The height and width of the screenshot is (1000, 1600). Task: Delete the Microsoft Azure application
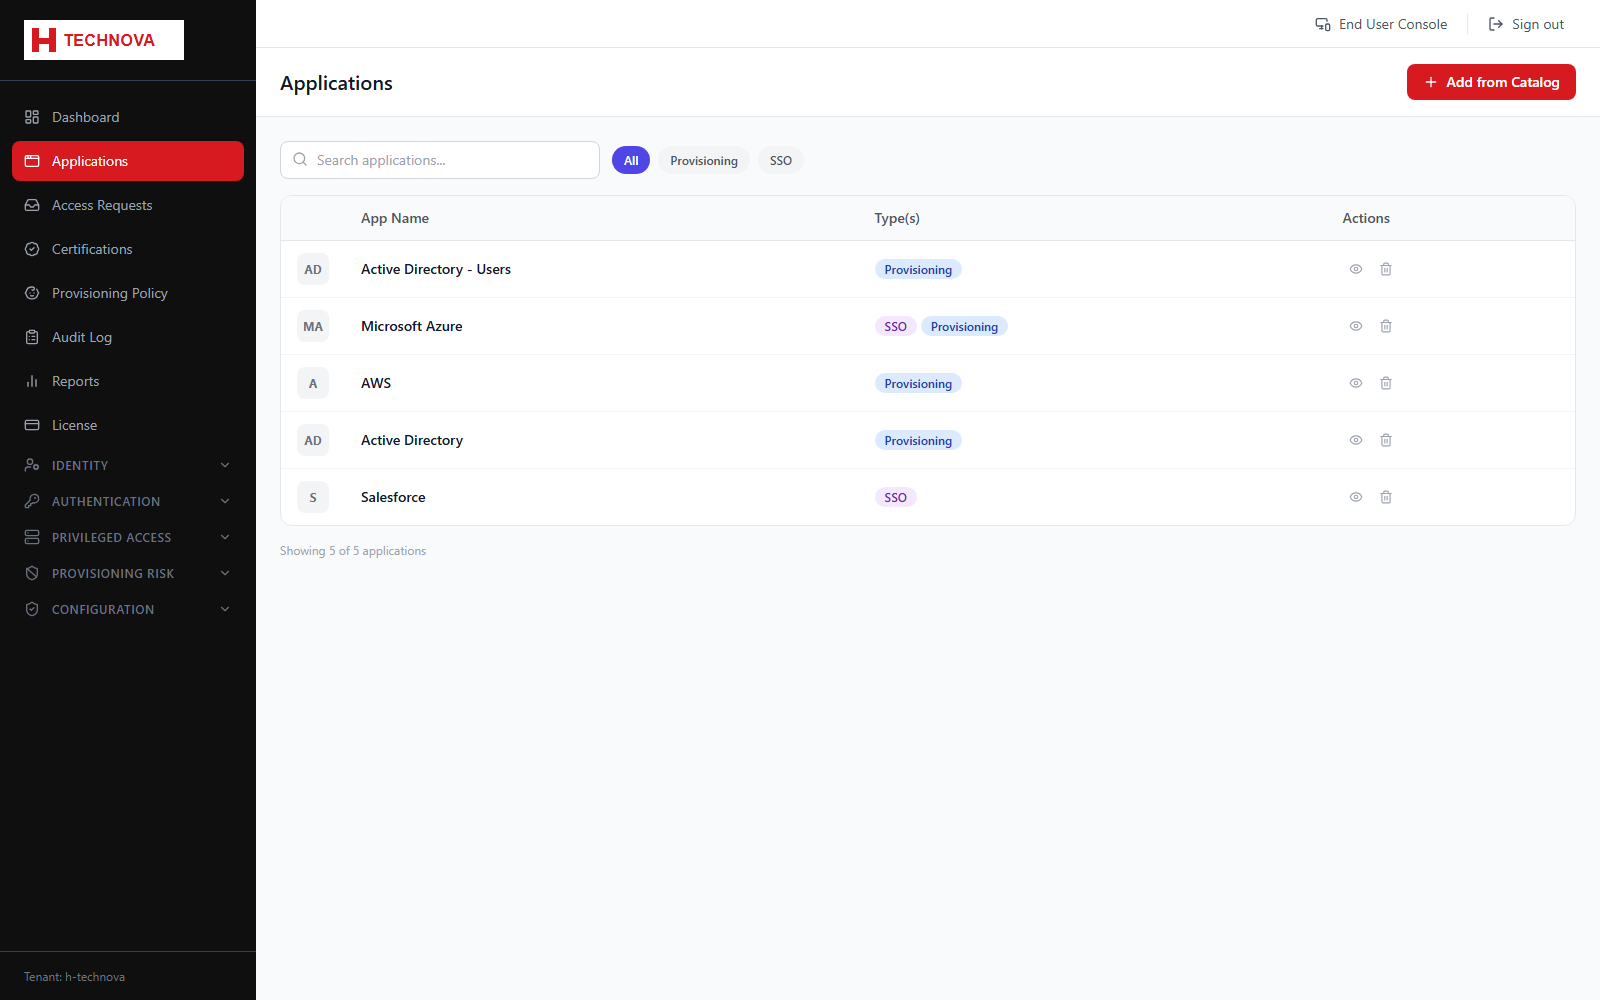[x=1386, y=326]
